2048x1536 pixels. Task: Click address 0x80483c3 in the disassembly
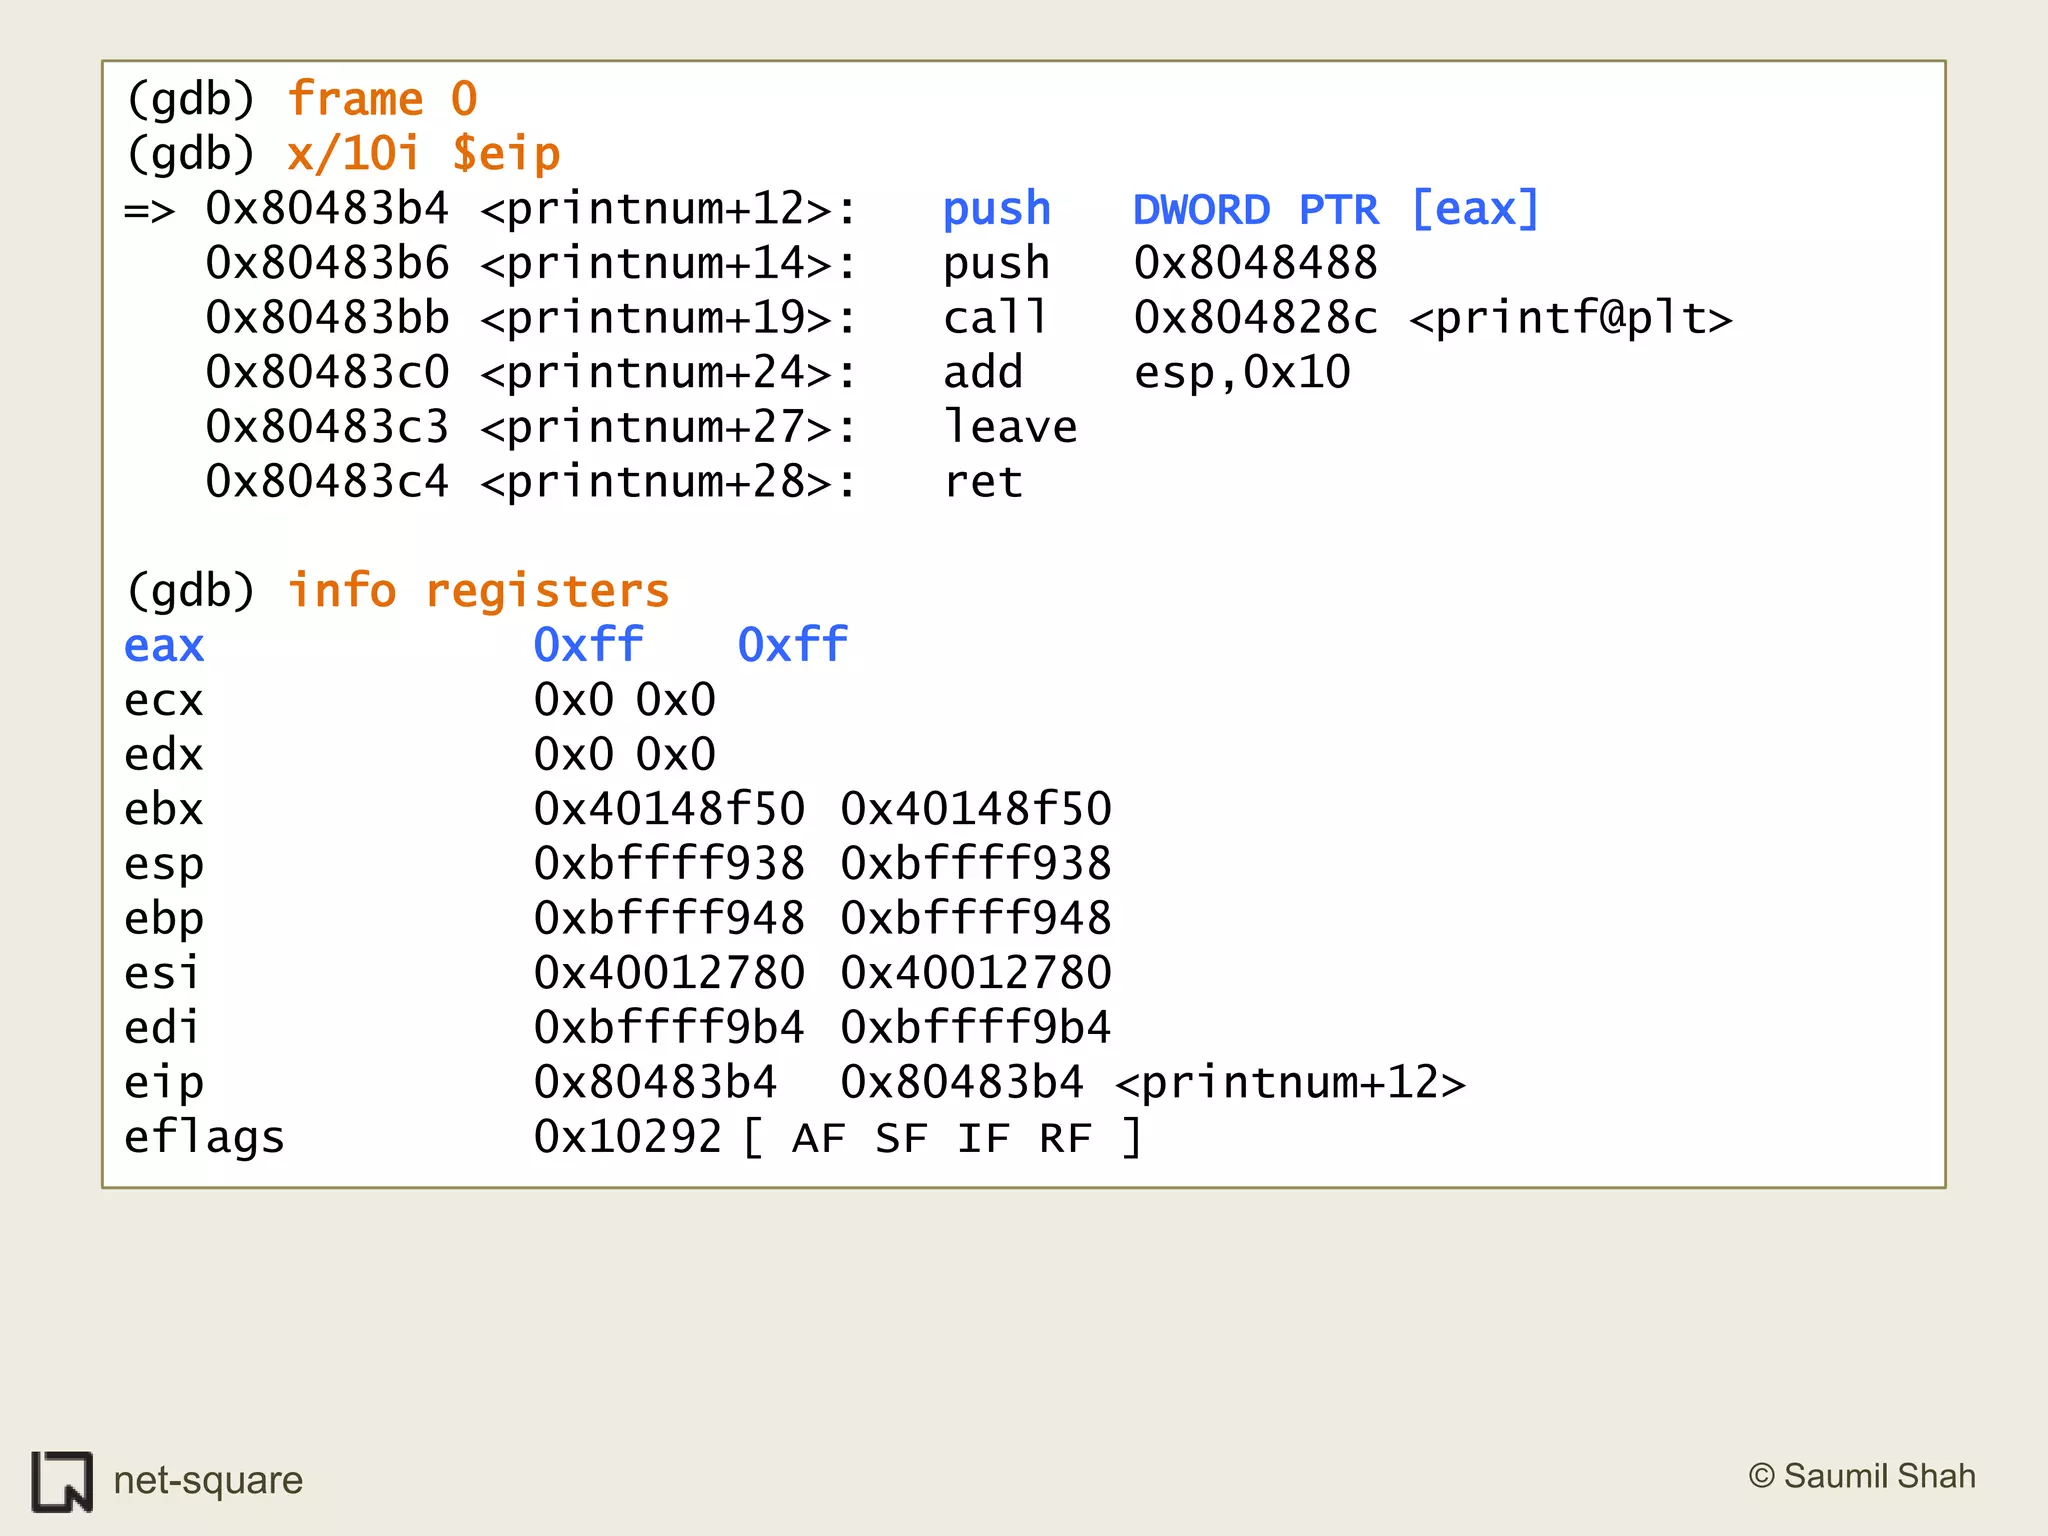(327, 427)
